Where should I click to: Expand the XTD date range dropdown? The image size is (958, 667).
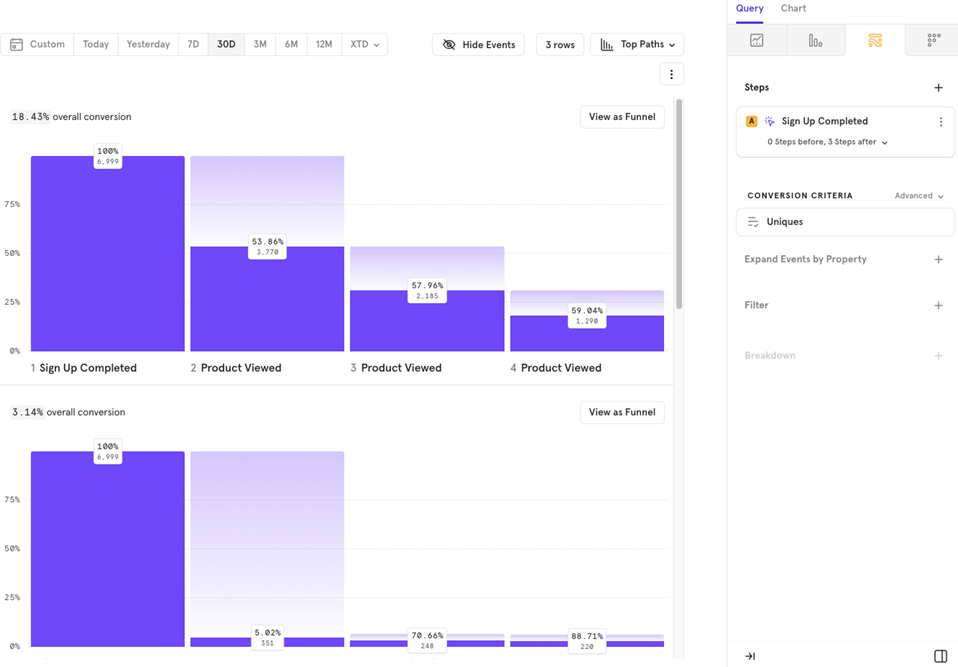364,45
